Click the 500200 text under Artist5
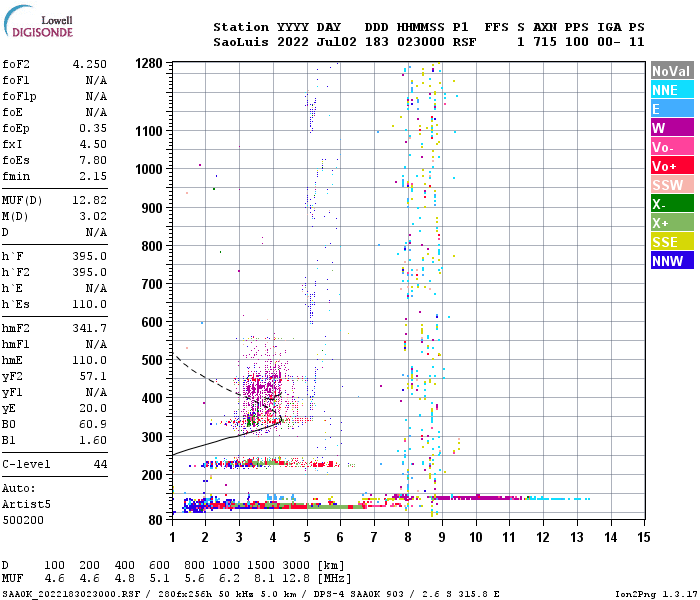This screenshot has height=600, width=700. tap(23, 521)
